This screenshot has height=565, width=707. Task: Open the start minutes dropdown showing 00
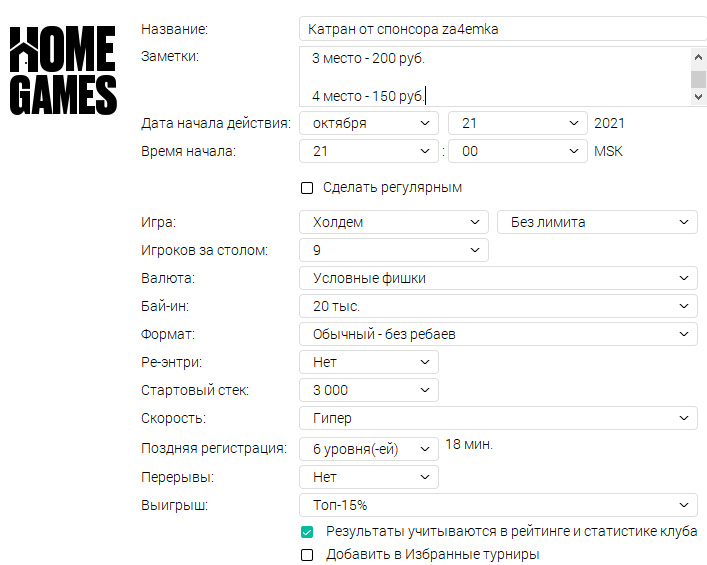click(x=518, y=151)
